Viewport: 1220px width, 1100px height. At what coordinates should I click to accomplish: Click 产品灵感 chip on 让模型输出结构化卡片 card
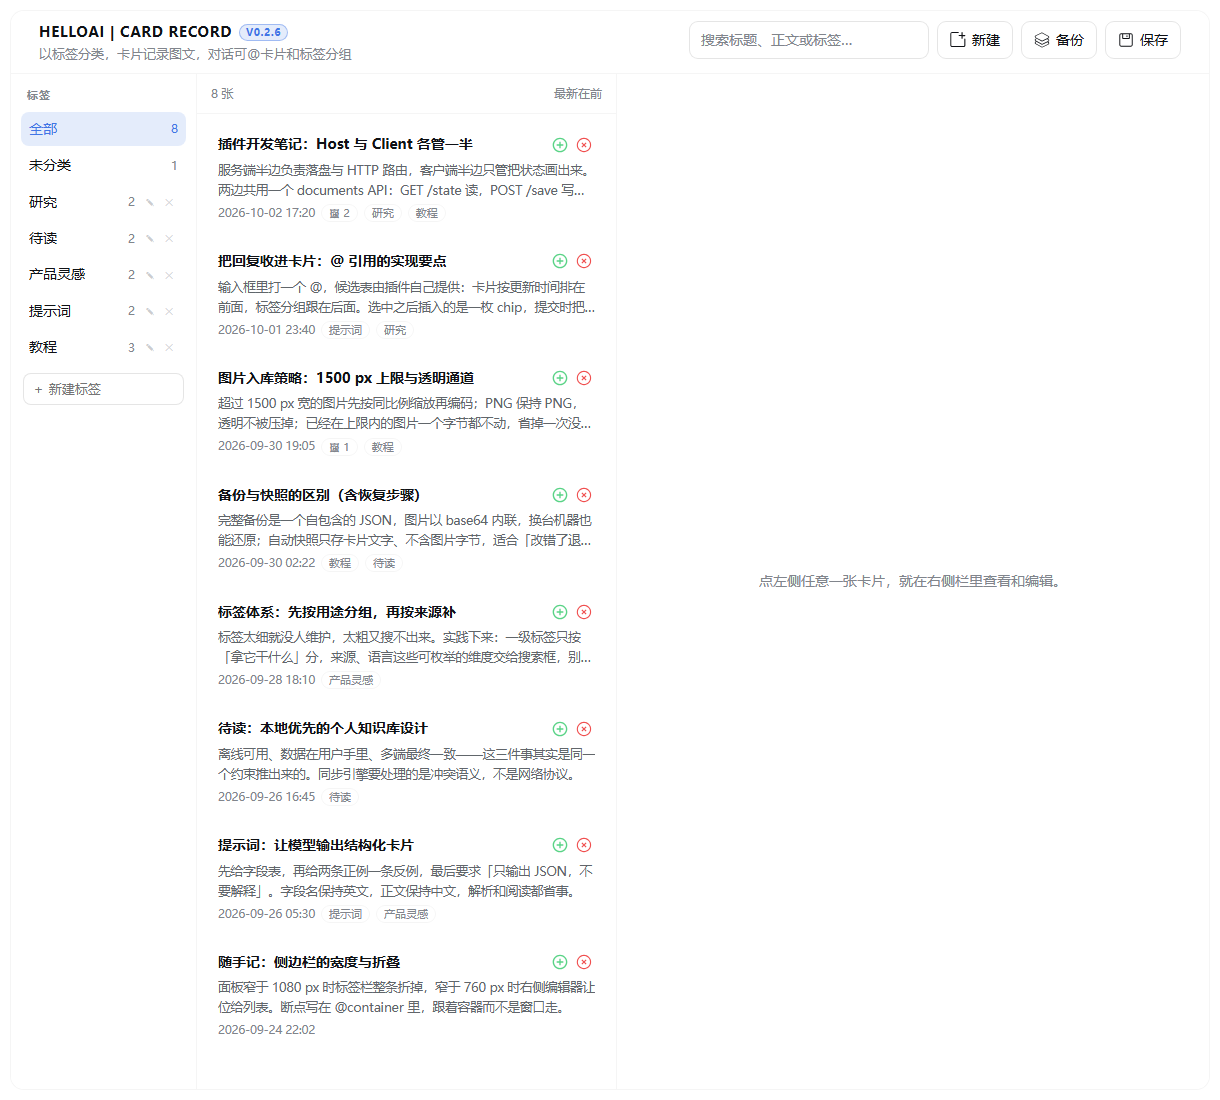point(406,914)
